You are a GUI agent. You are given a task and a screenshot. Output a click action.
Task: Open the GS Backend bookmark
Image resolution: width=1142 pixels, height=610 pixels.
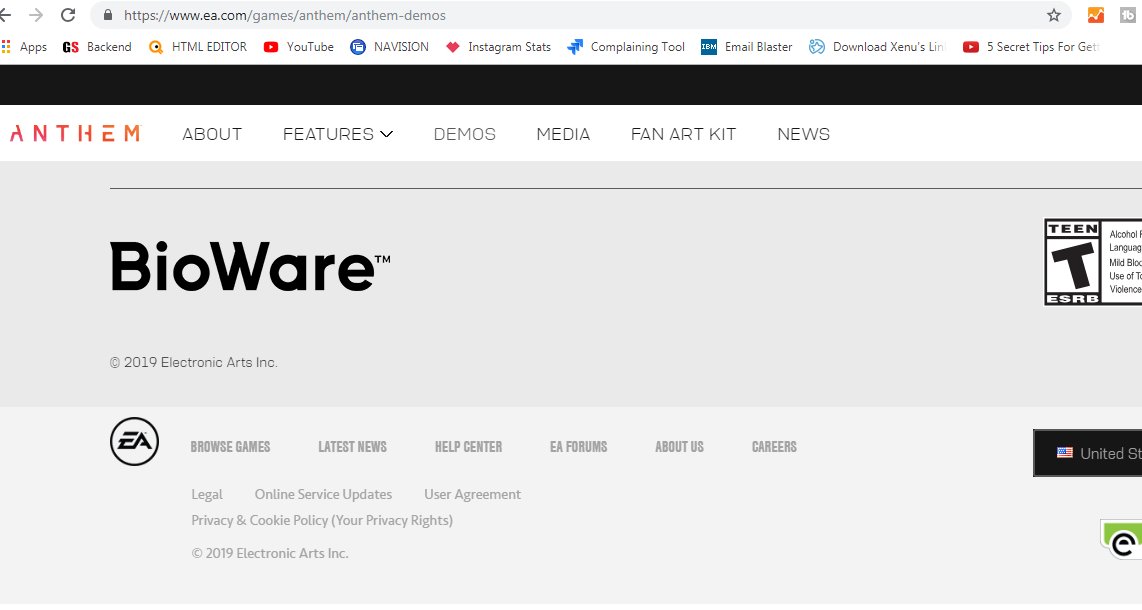97,47
